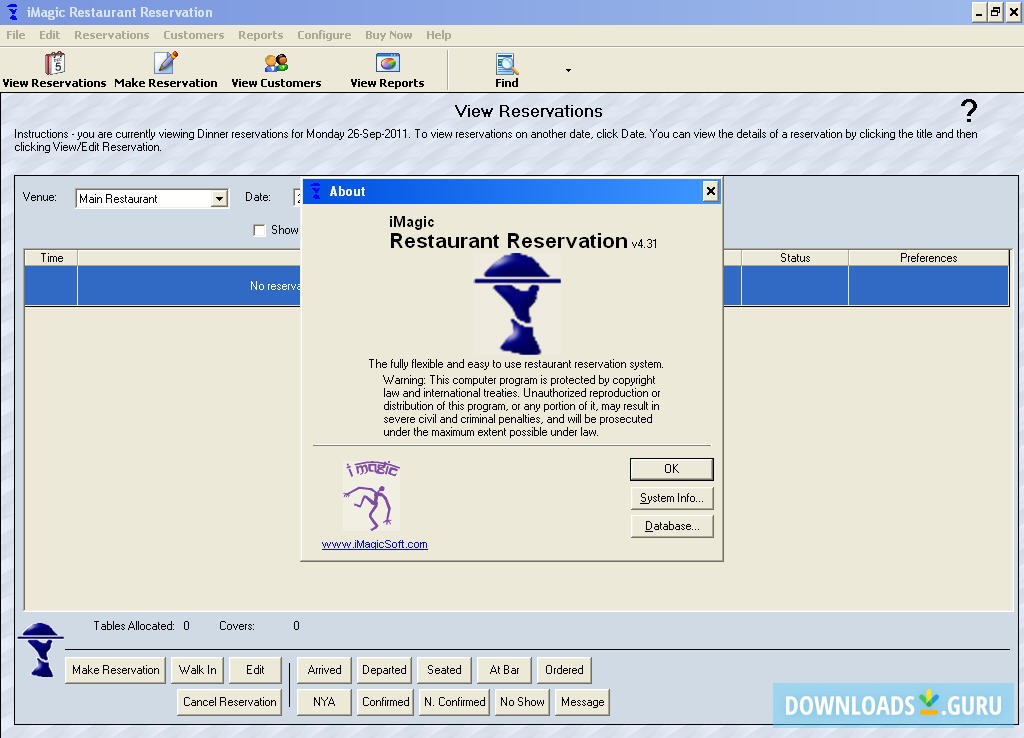Click the View Reports chart toolbar icon
This screenshot has width=1024, height=738.
click(387, 62)
